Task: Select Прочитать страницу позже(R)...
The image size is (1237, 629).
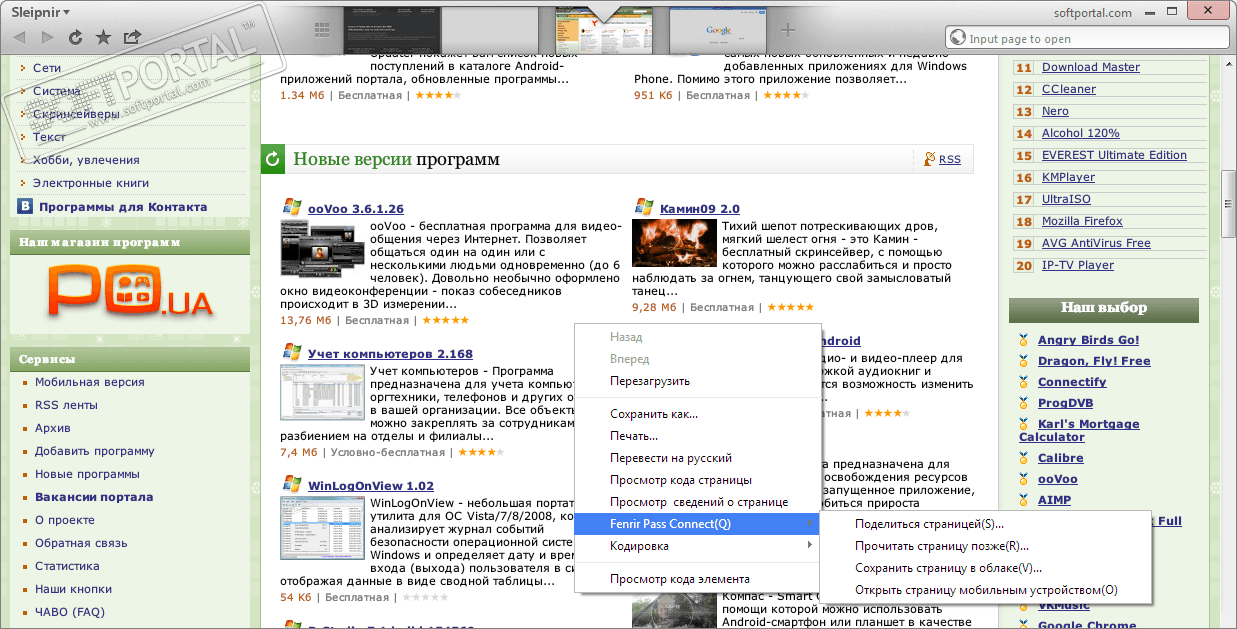Action: 942,546
